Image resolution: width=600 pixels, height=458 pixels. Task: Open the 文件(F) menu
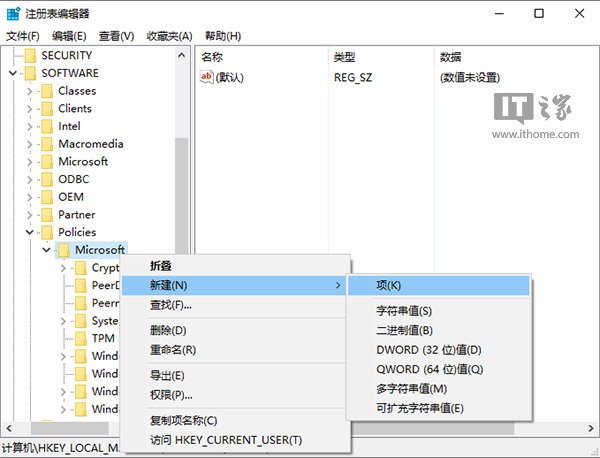23,36
